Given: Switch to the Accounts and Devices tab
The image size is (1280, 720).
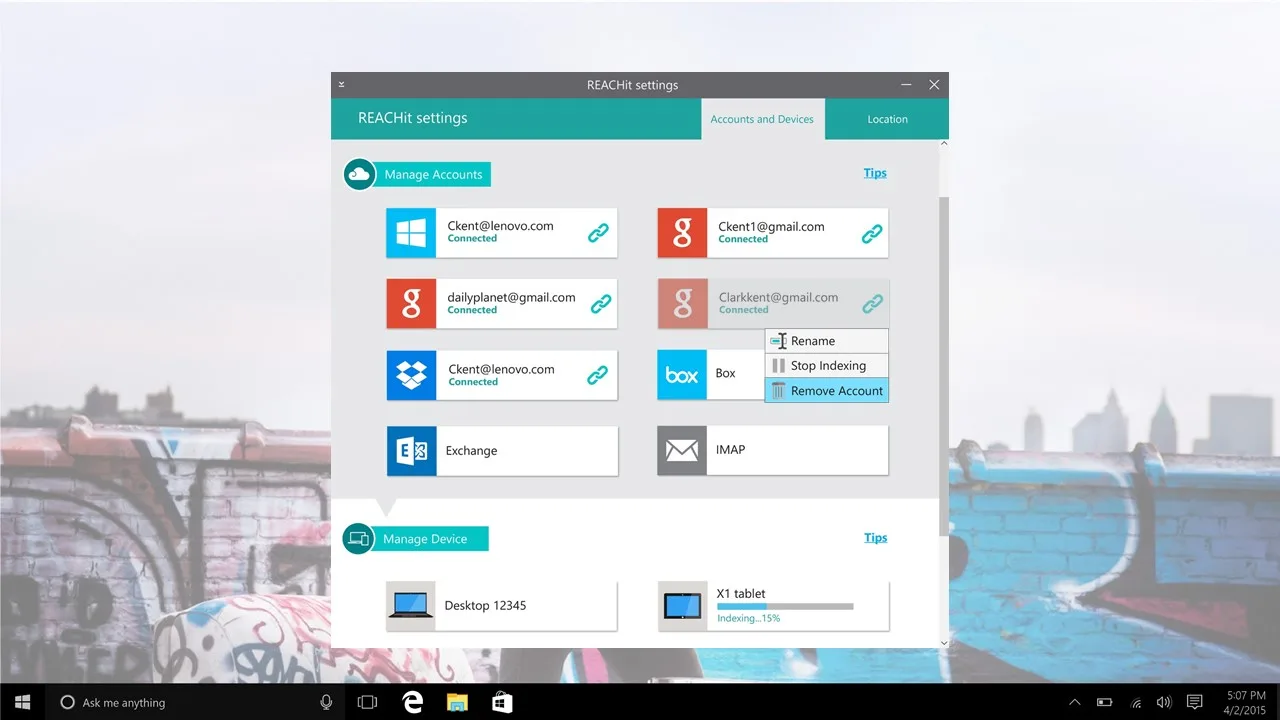Looking at the screenshot, I should point(762,119).
